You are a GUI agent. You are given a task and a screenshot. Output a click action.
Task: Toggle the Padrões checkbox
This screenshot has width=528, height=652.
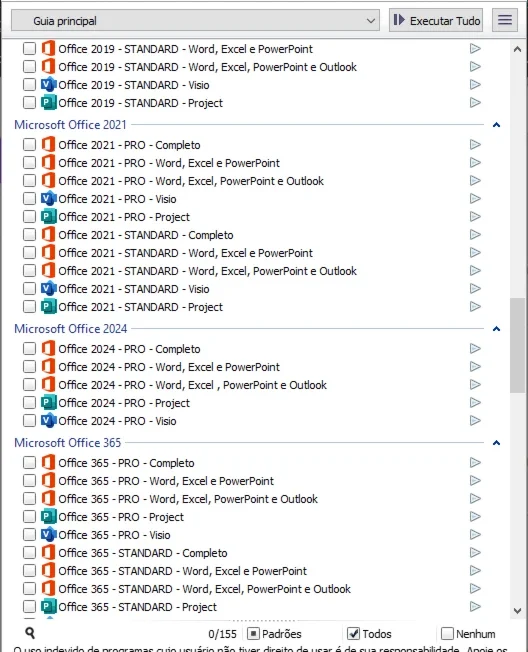click(253, 634)
